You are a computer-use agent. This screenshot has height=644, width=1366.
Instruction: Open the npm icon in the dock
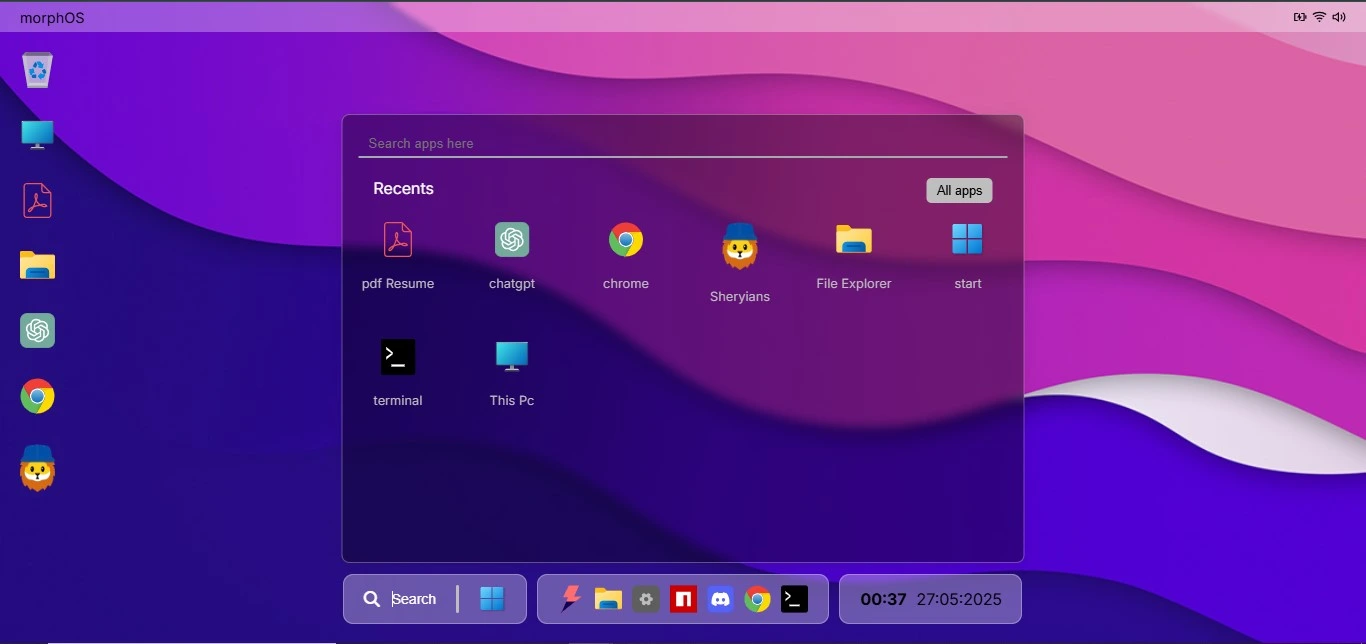683,599
